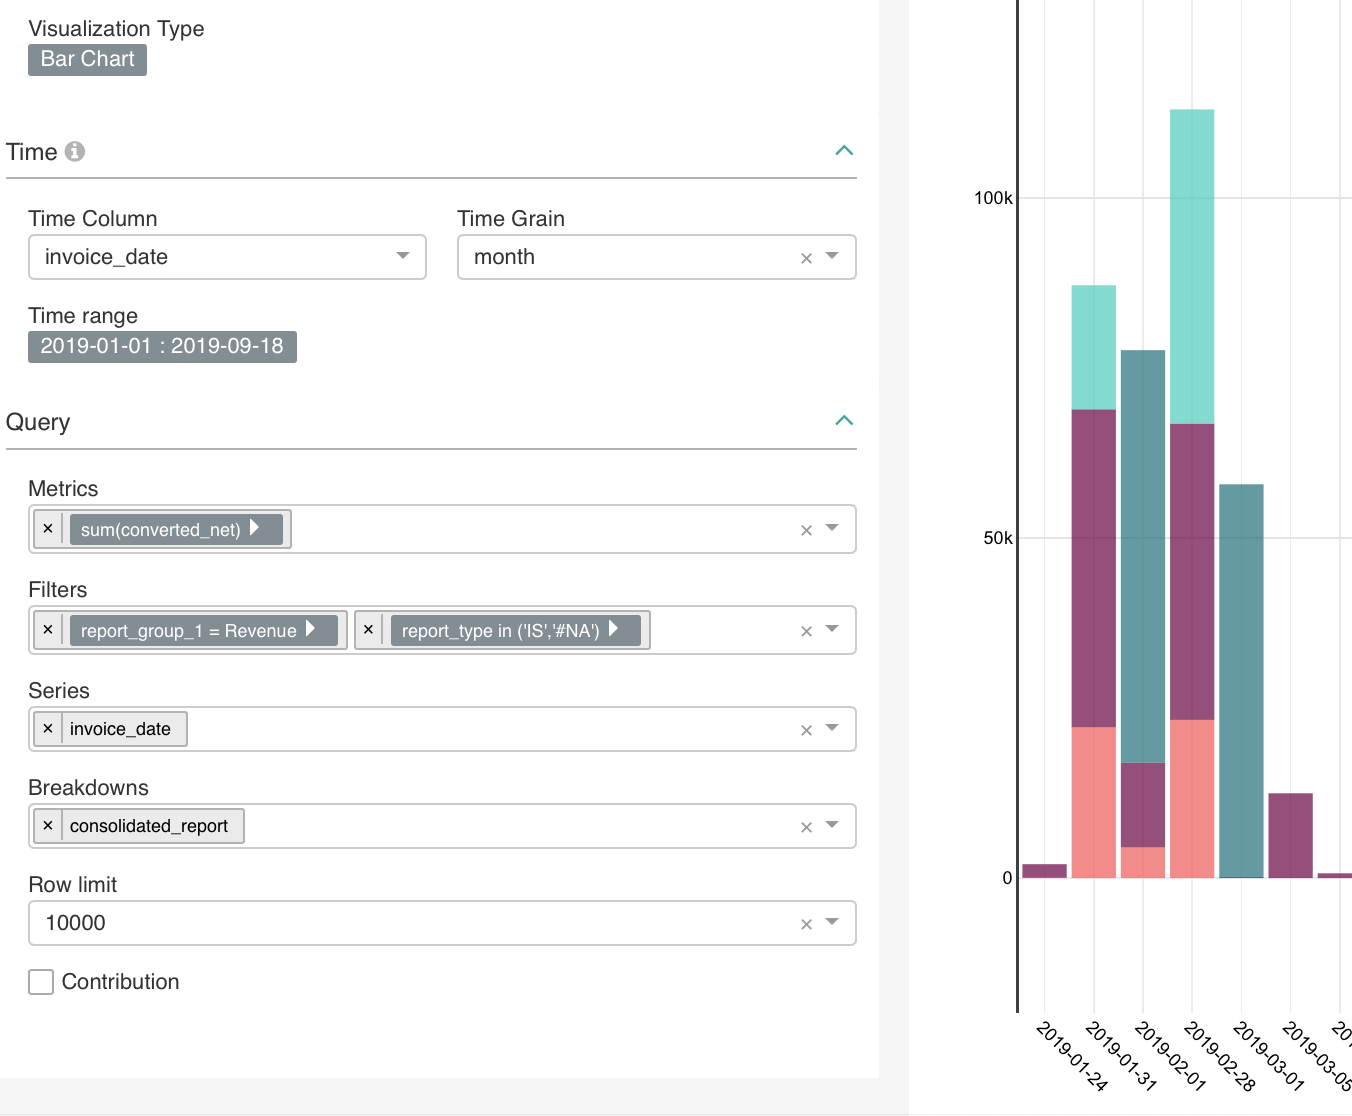Screen dimensions: 1352x1116
Task: Clear all Series values
Action: 806,730
